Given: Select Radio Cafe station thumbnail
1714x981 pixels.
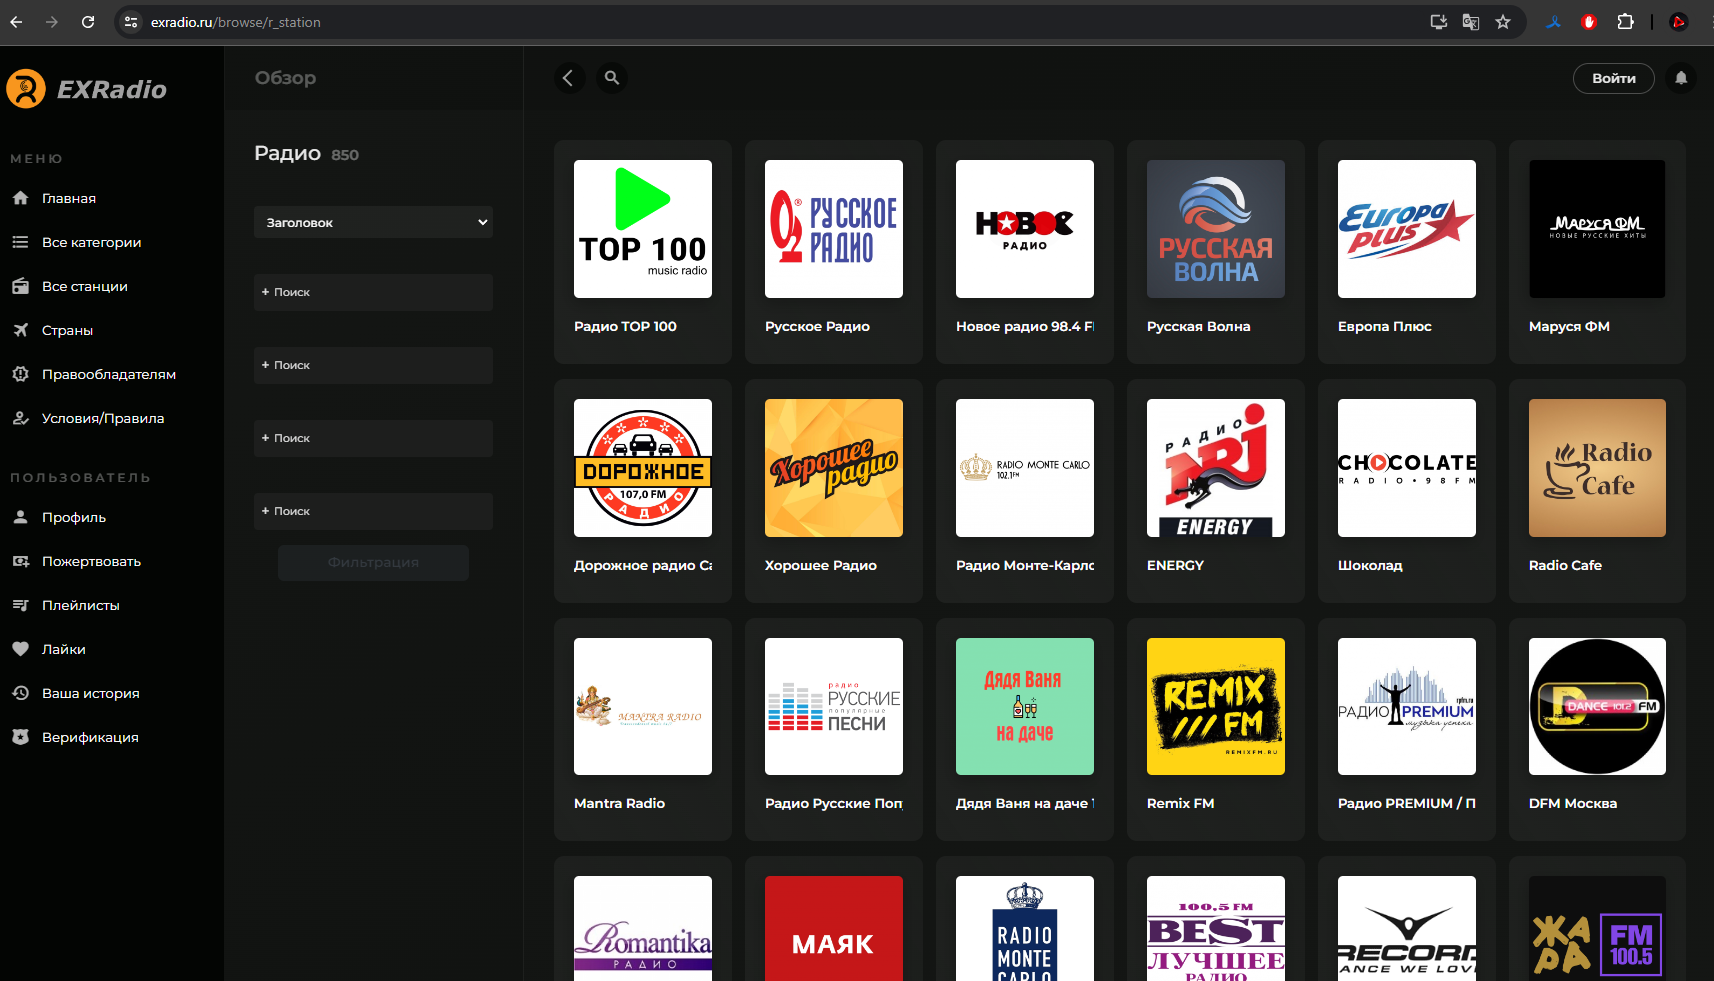Looking at the screenshot, I should (x=1598, y=468).
